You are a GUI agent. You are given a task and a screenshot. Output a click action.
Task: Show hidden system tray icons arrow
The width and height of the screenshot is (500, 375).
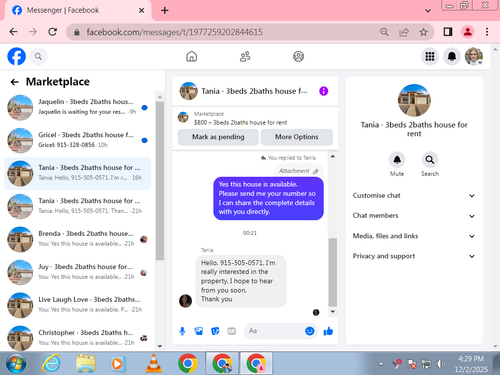[x=381, y=364]
